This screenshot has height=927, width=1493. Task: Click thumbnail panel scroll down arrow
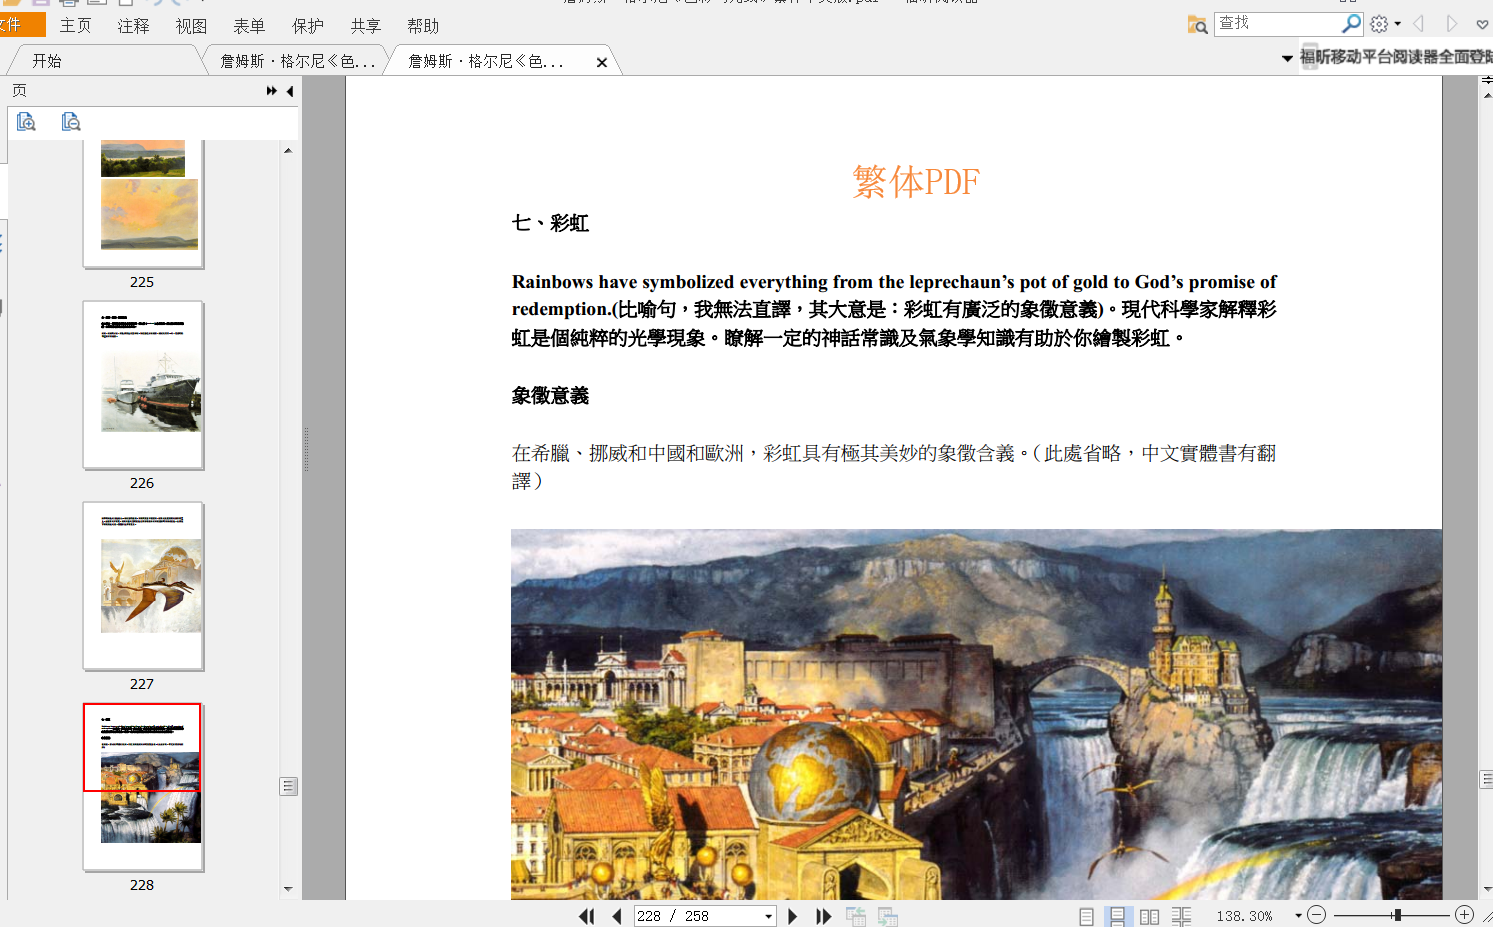coord(288,889)
